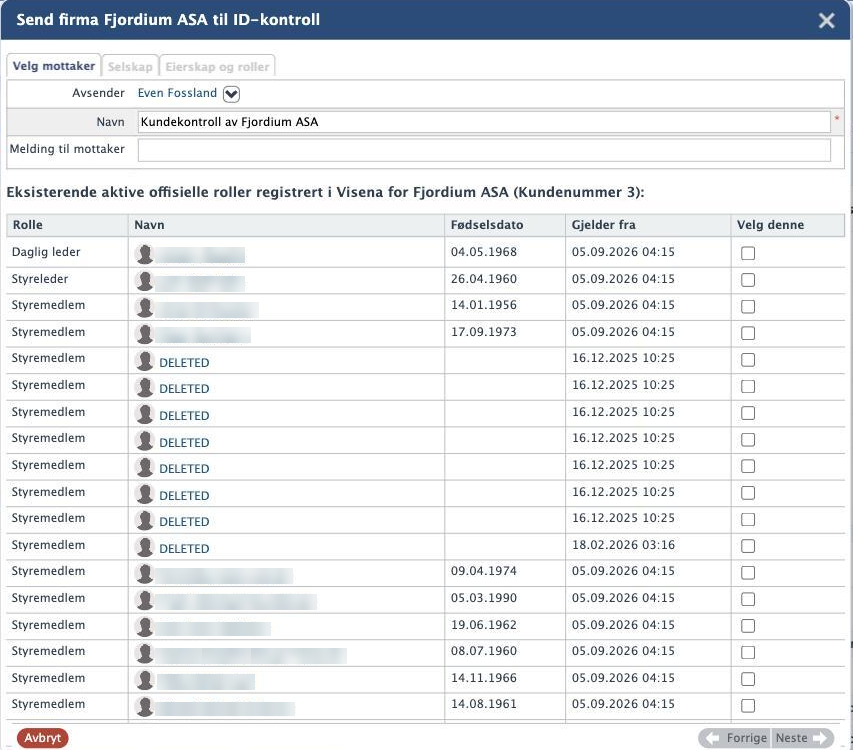This screenshot has height=750, width=853.
Task: Click person icon in the 18.02.2026 03:16 row
Action: click(x=145, y=547)
